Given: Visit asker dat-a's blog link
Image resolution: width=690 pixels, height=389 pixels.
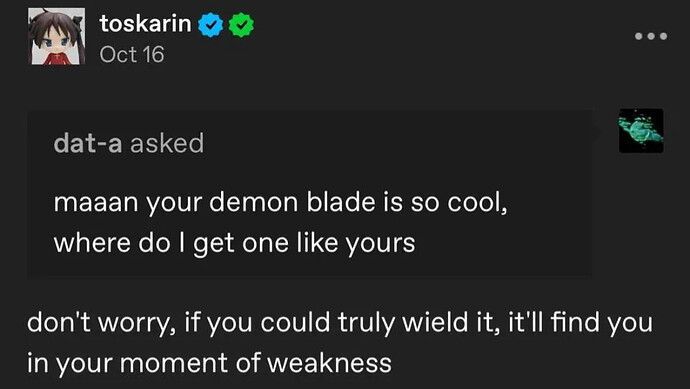Looking at the screenshot, I should (x=88, y=143).
